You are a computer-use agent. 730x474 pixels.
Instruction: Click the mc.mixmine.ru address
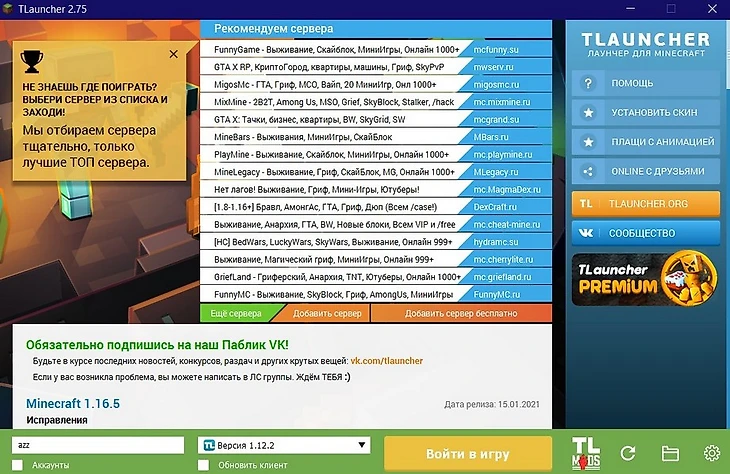(x=502, y=102)
